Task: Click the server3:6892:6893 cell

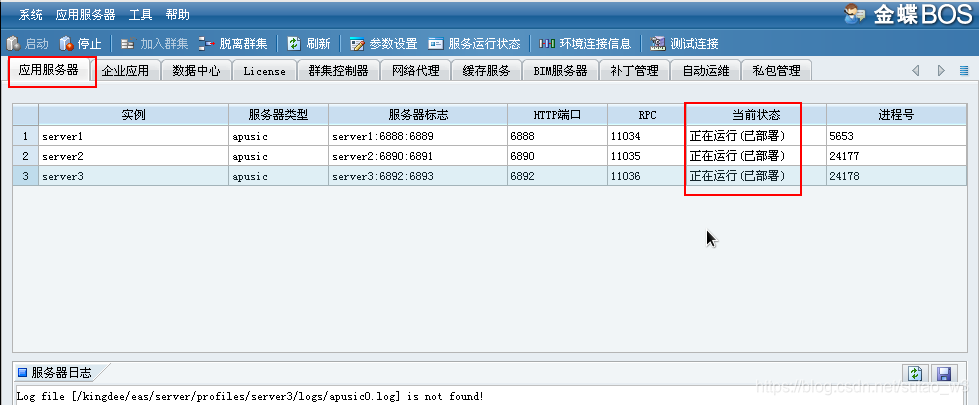Action: [x=418, y=176]
